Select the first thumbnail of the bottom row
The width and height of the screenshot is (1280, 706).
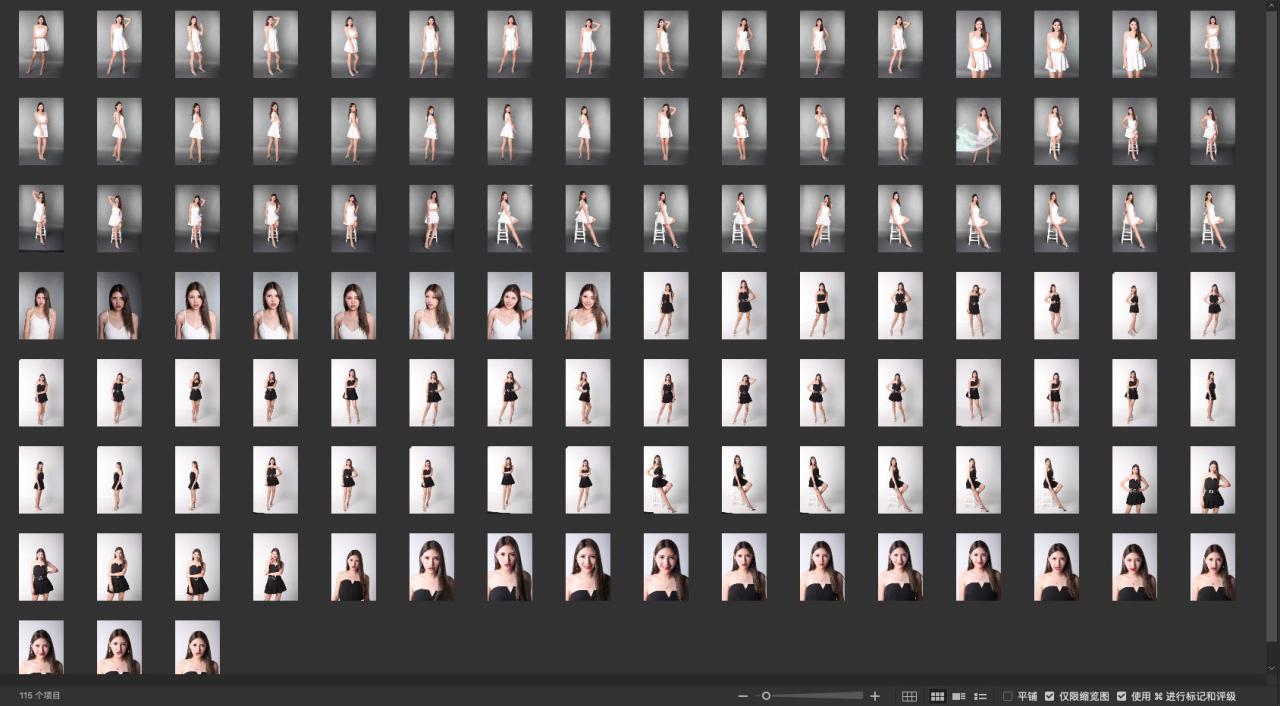41,647
